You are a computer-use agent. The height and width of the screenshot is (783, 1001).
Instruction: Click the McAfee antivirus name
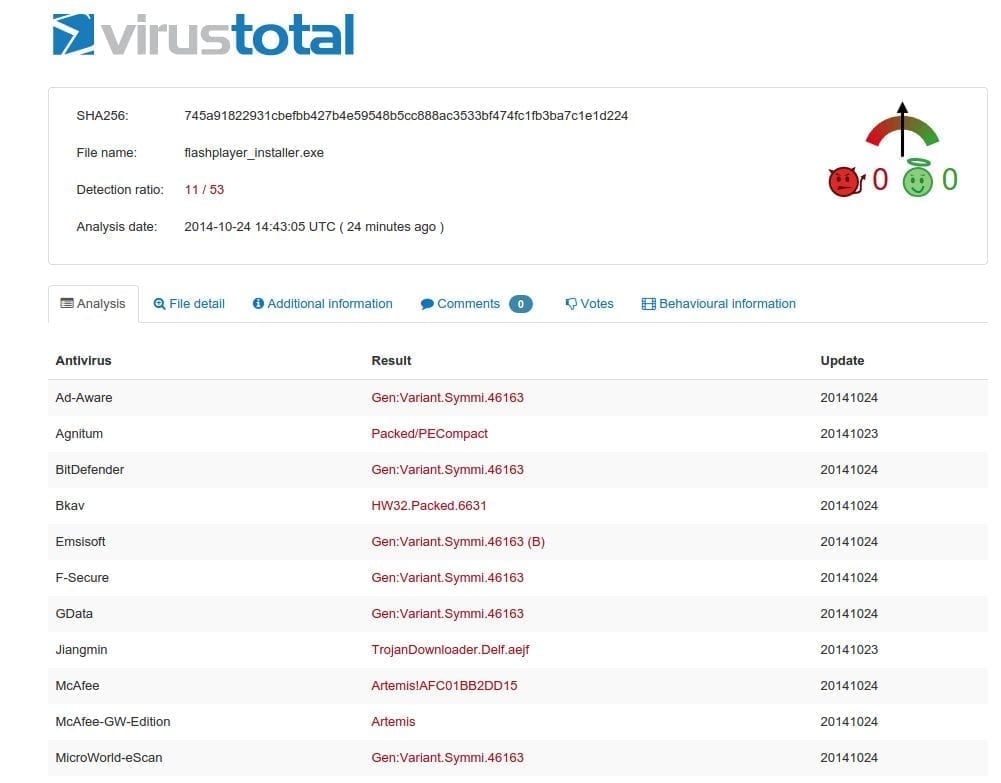click(77, 685)
